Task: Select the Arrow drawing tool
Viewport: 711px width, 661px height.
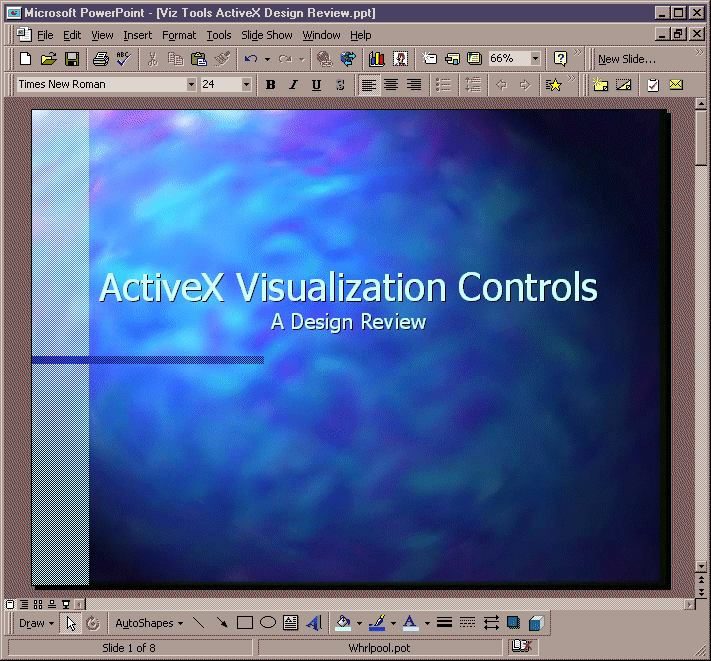Action: [x=222, y=622]
